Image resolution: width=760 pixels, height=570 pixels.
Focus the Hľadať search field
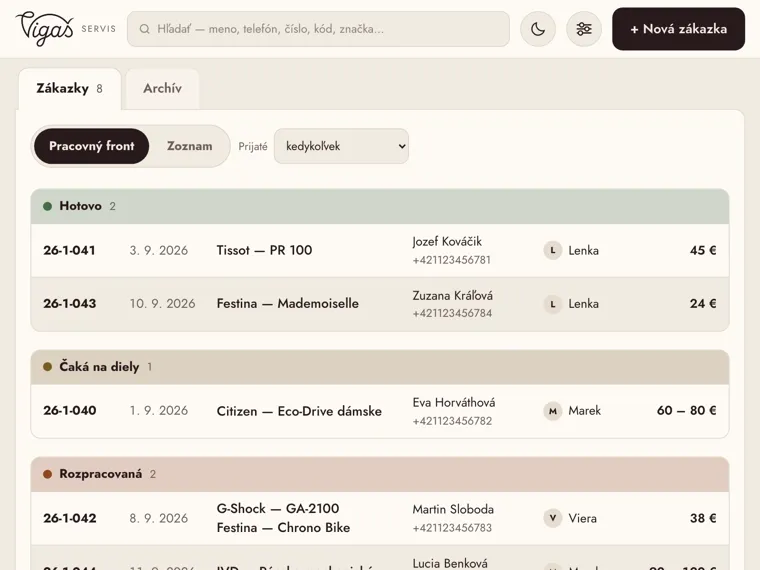[318, 29]
